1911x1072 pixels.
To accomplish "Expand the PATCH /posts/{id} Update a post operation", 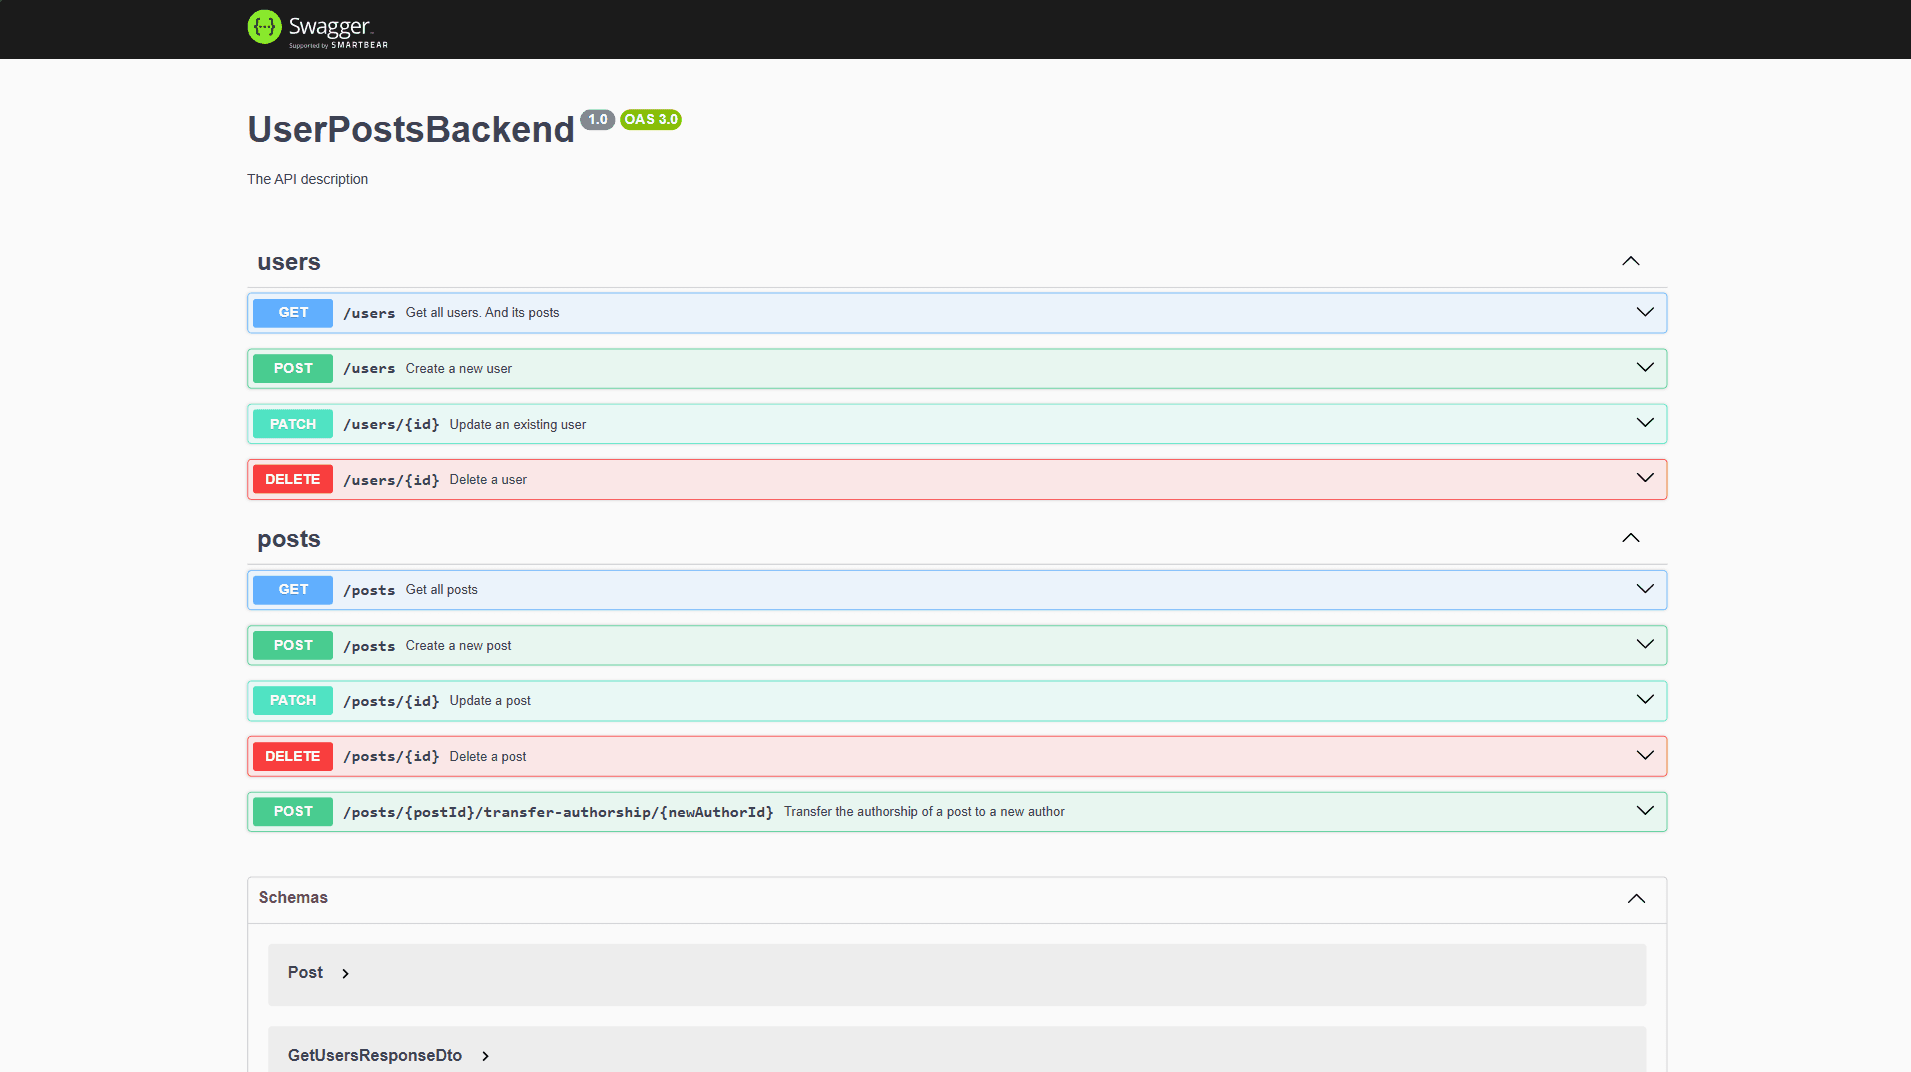I will coord(1645,700).
